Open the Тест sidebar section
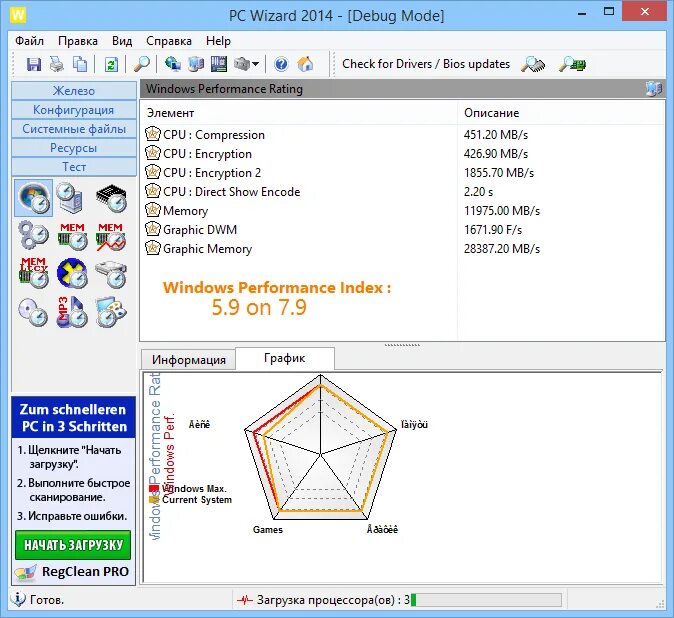 [74, 166]
